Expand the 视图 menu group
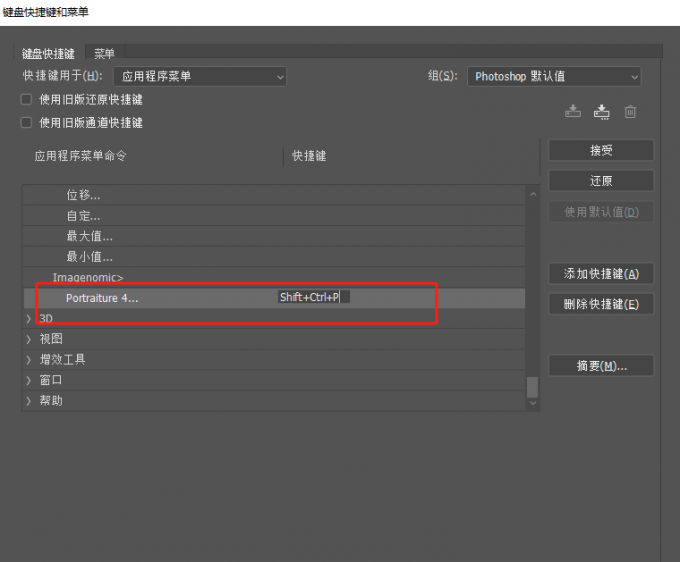 point(29,339)
